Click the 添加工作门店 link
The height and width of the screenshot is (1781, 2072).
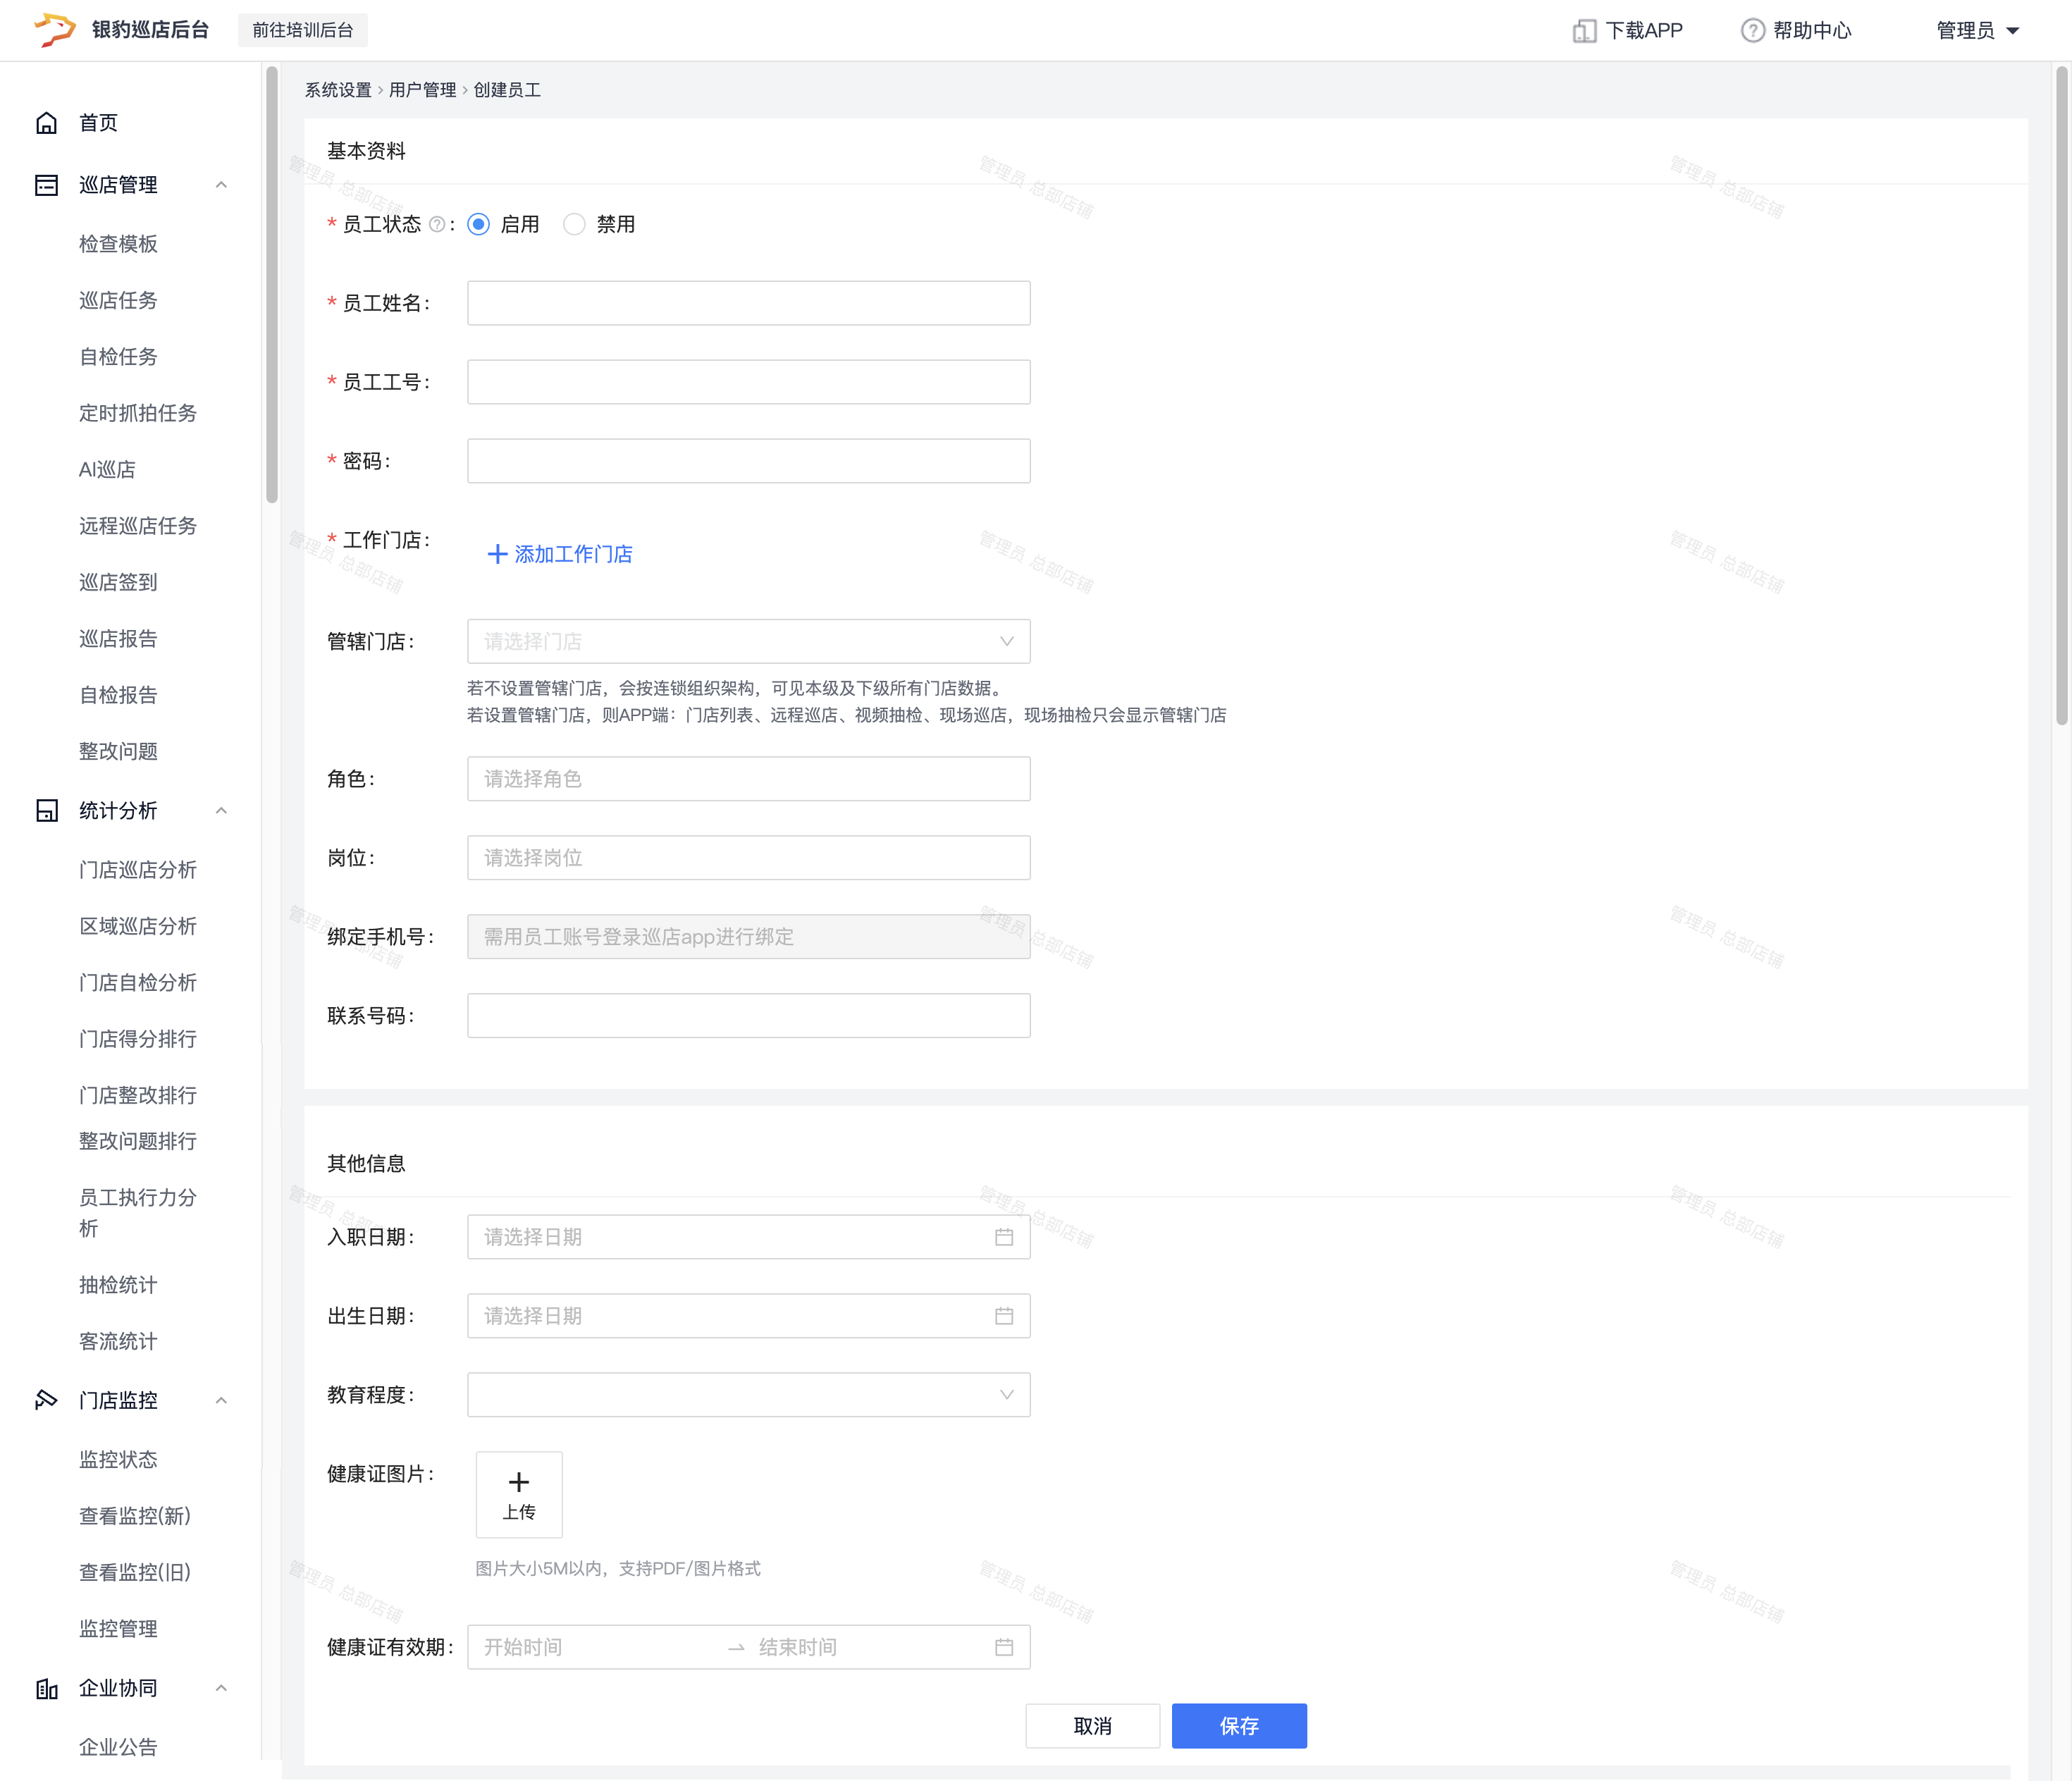click(560, 555)
